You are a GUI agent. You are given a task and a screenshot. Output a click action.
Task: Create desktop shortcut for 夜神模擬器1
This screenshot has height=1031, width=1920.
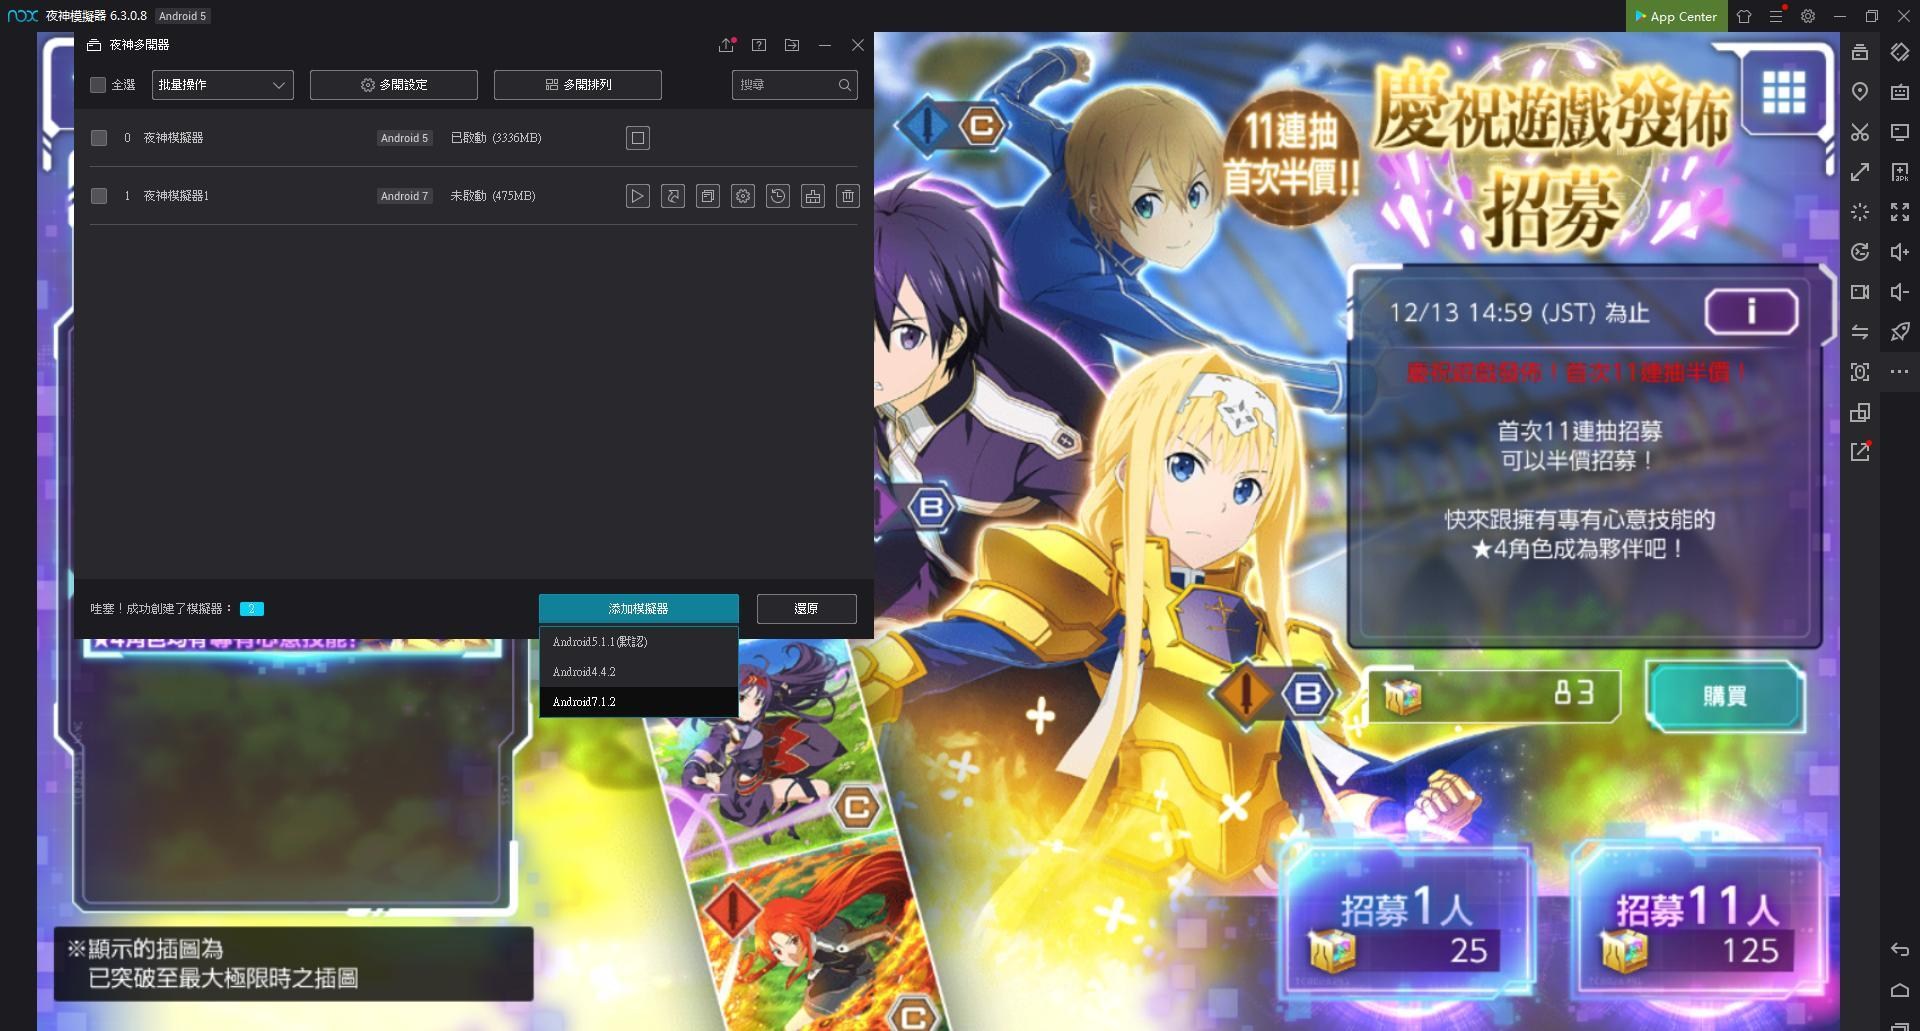pyautogui.click(x=673, y=196)
